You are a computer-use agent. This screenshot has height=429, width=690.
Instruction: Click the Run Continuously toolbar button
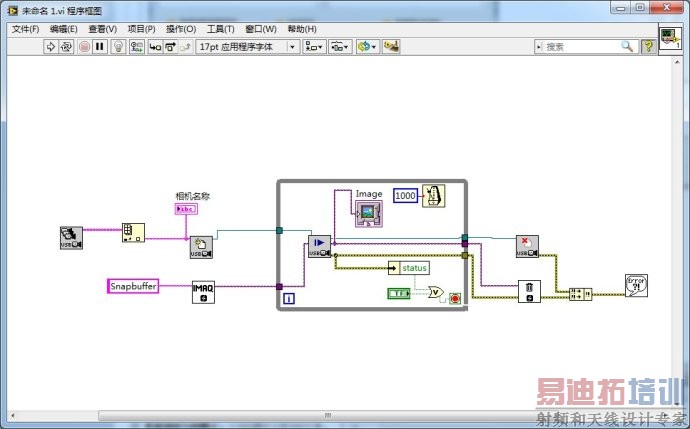[x=66, y=47]
